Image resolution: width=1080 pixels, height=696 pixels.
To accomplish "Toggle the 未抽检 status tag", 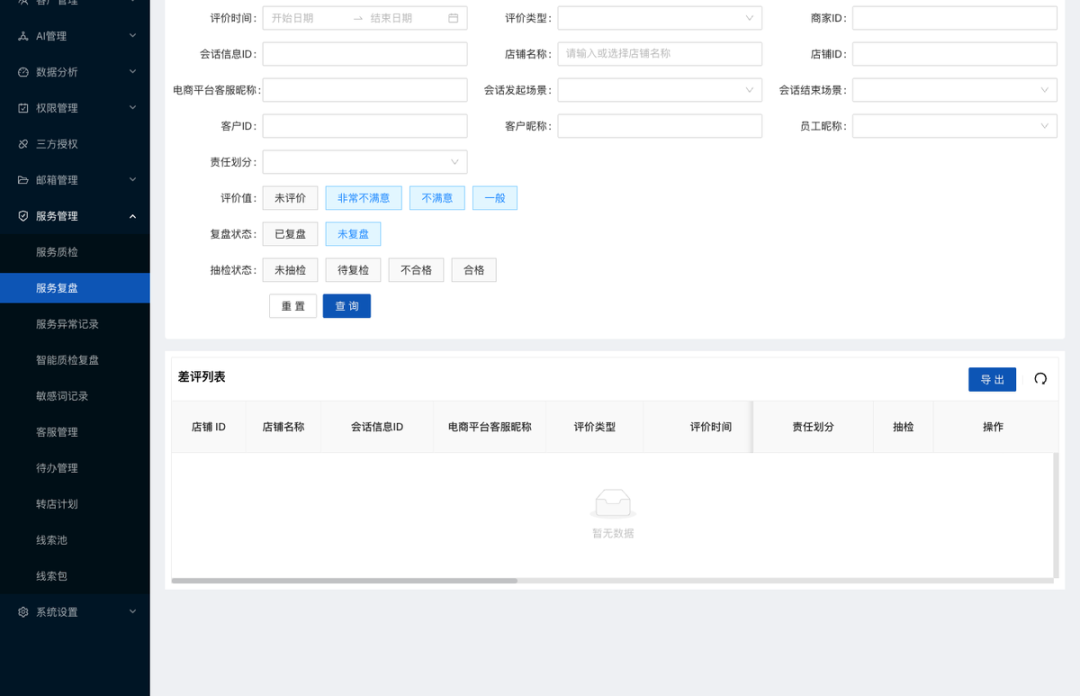I will point(290,270).
